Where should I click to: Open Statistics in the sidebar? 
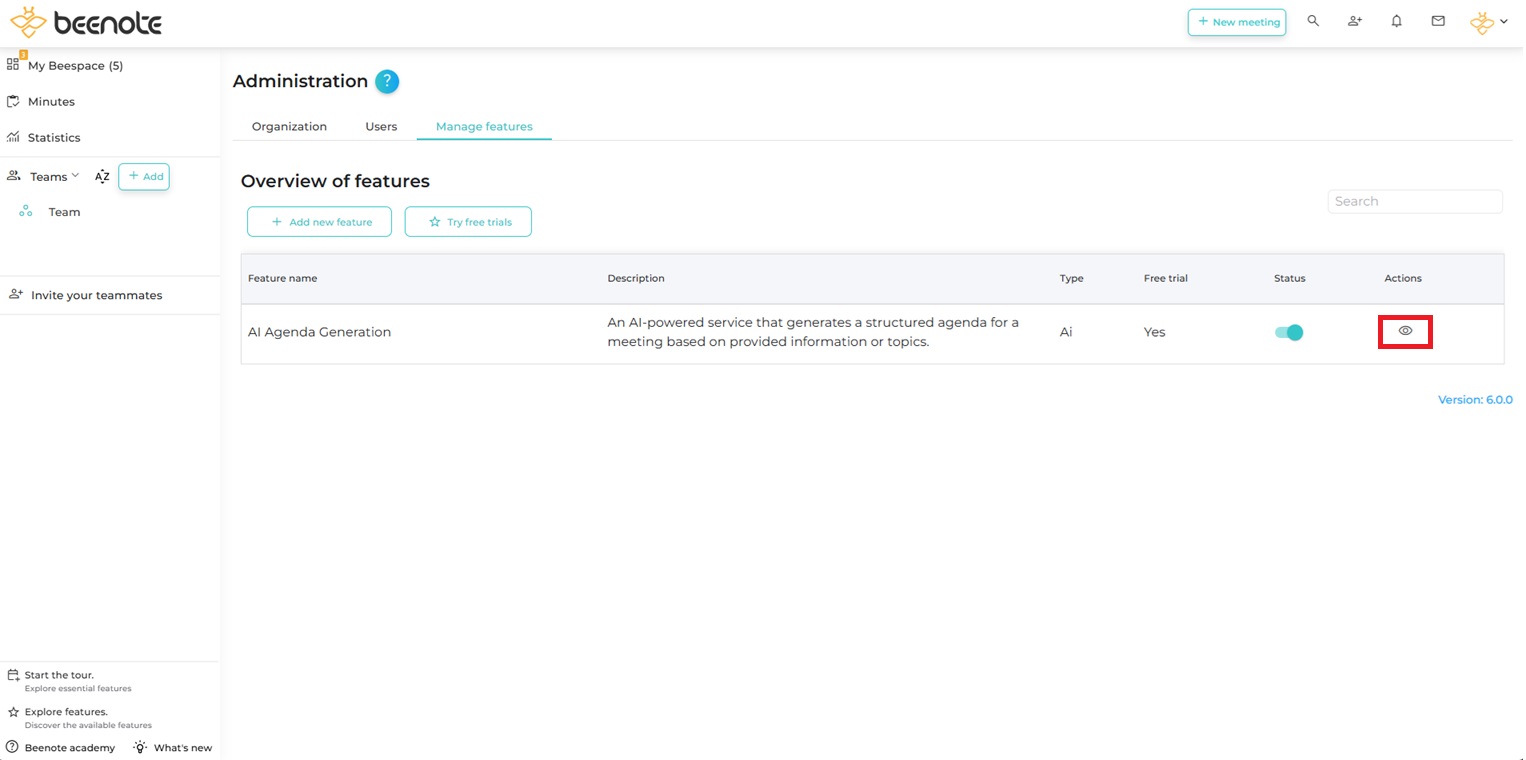click(x=53, y=138)
